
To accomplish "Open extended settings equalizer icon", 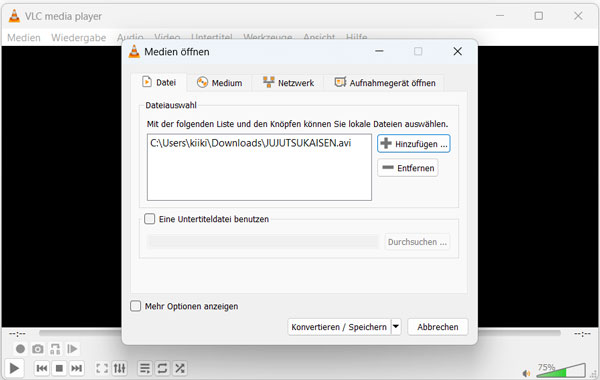I will (119, 368).
